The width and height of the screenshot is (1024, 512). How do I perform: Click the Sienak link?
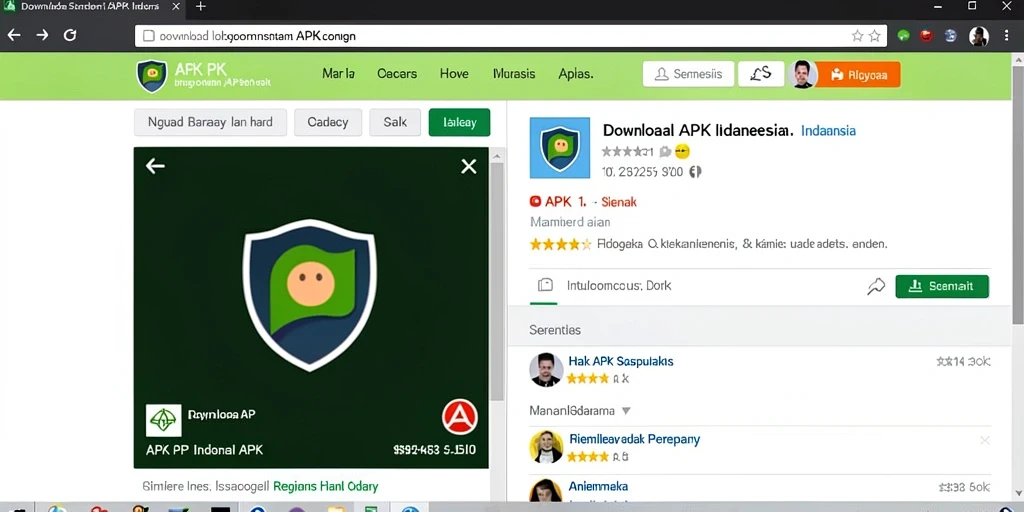pyautogui.click(x=618, y=202)
